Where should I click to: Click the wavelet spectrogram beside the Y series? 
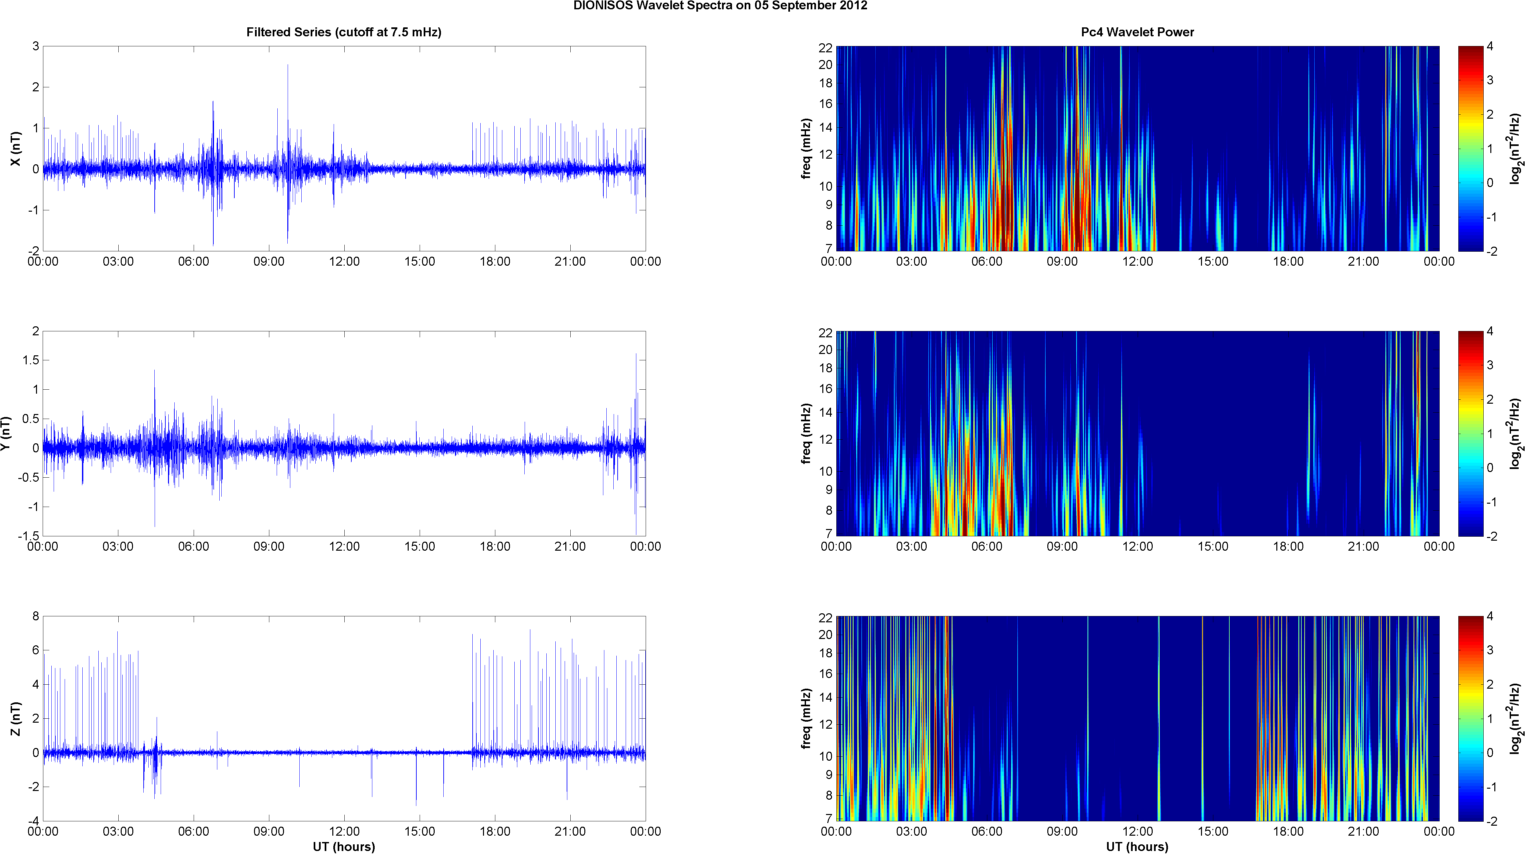[x=1137, y=433]
